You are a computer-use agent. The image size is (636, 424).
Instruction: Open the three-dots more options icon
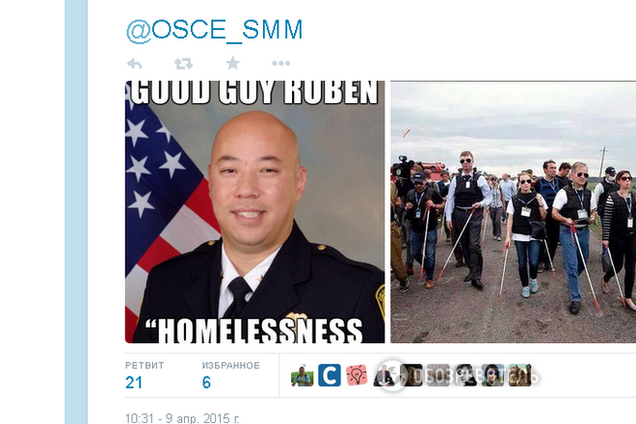coord(281,63)
